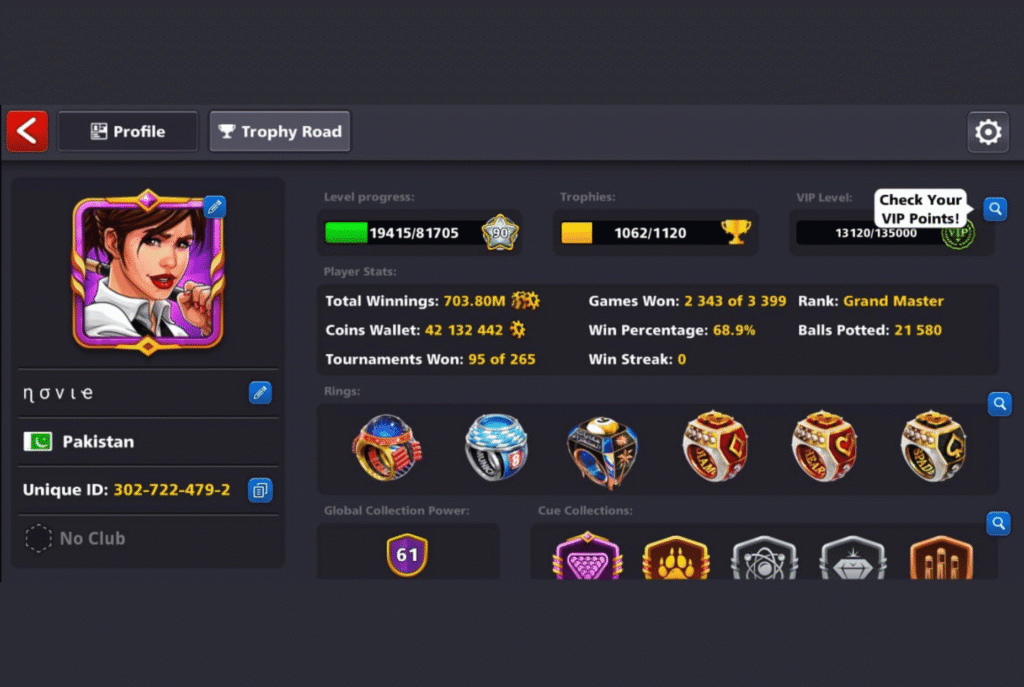Click the player avatar portrait
The width and height of the screenshot is (1024, 687).
148,272
